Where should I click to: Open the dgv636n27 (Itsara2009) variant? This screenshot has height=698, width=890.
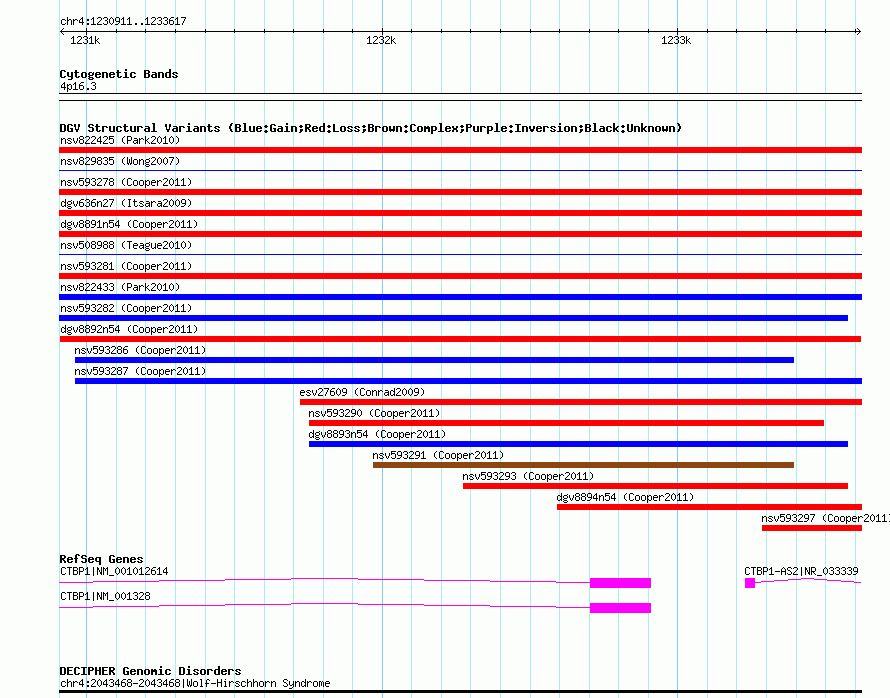coord(126,203)
